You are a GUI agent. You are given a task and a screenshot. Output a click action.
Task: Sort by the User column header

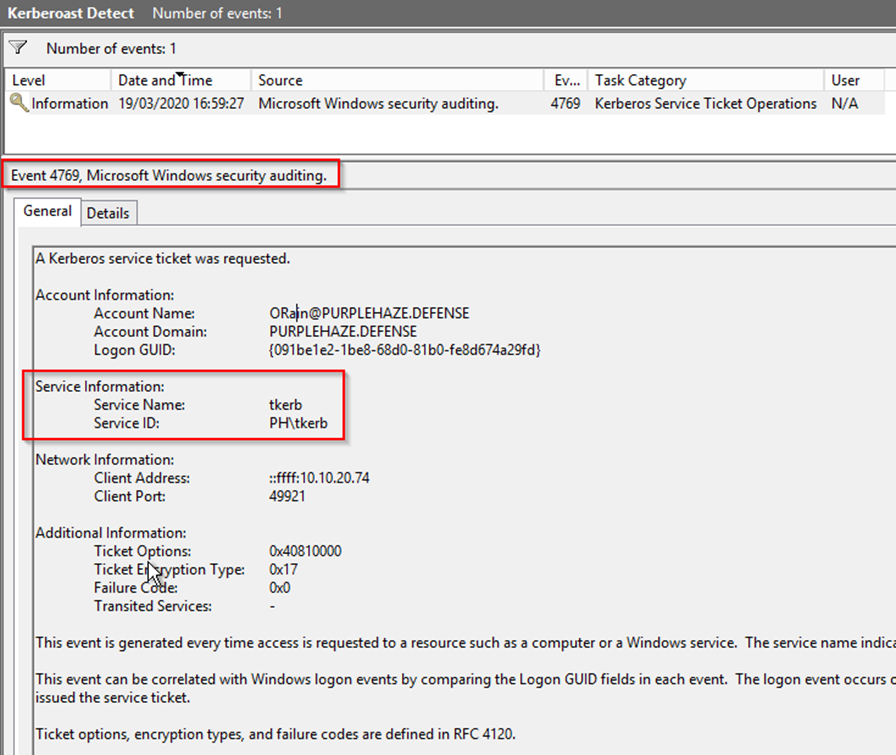[x=854, y=80]
